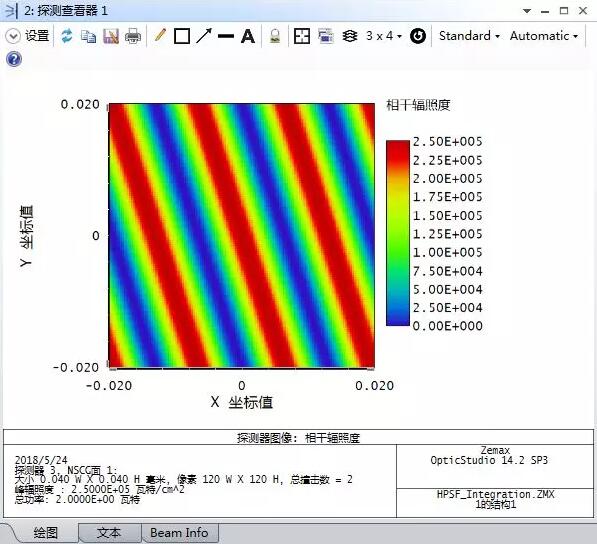
Task: Click the crosshair zoom-fit icon
Action: [302, 36]
